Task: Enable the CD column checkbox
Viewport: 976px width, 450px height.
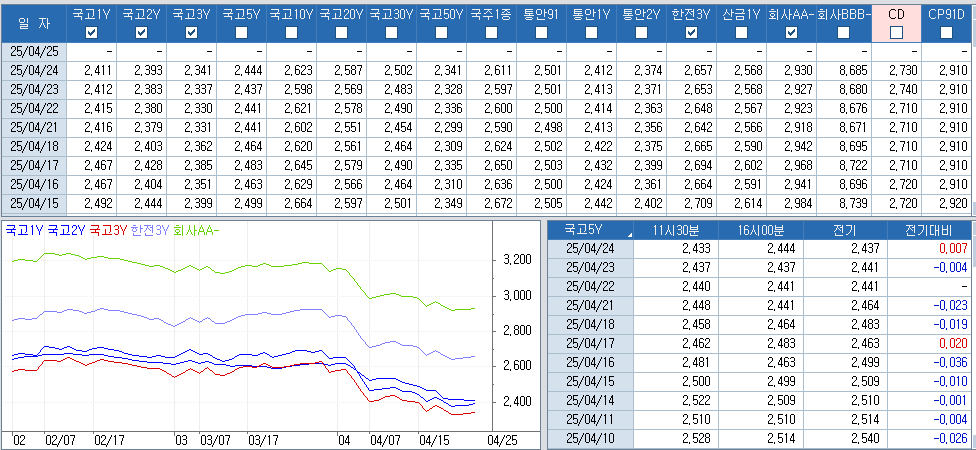Action: 896,33
